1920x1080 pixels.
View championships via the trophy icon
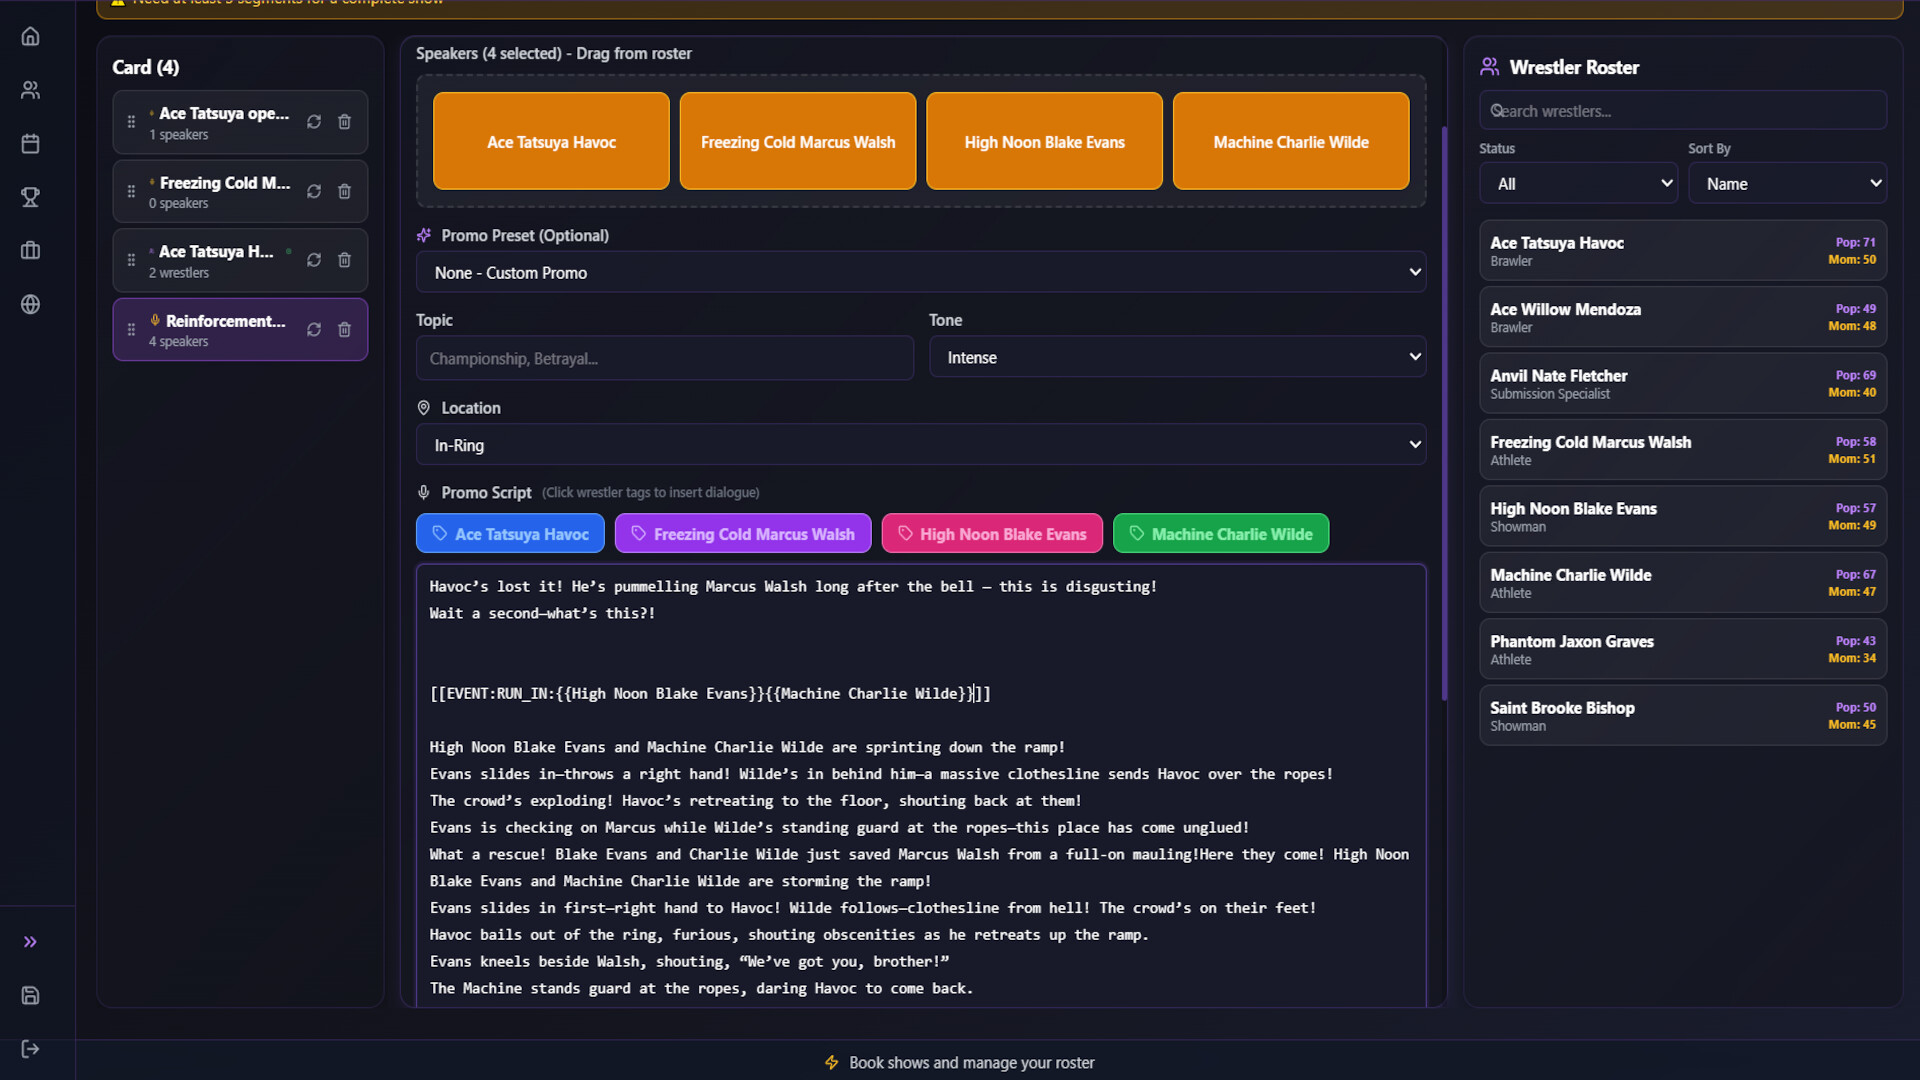point(30,197)
